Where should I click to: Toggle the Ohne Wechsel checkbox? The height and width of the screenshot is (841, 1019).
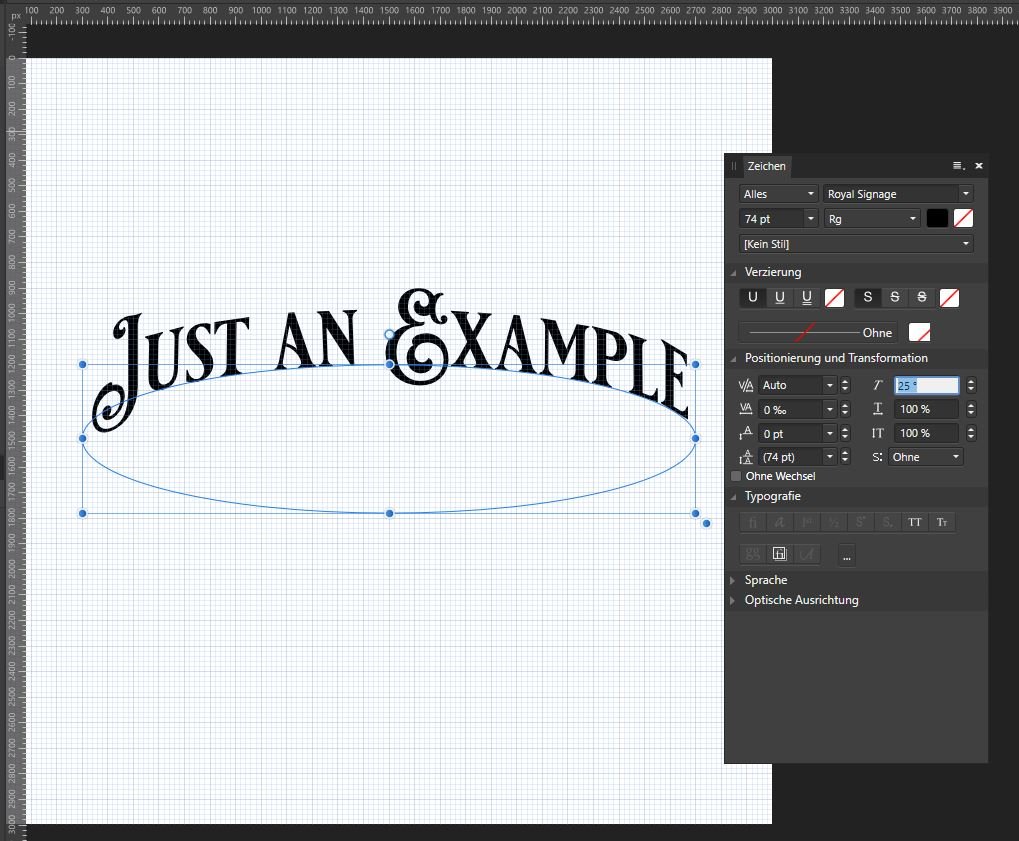(737, 476)
